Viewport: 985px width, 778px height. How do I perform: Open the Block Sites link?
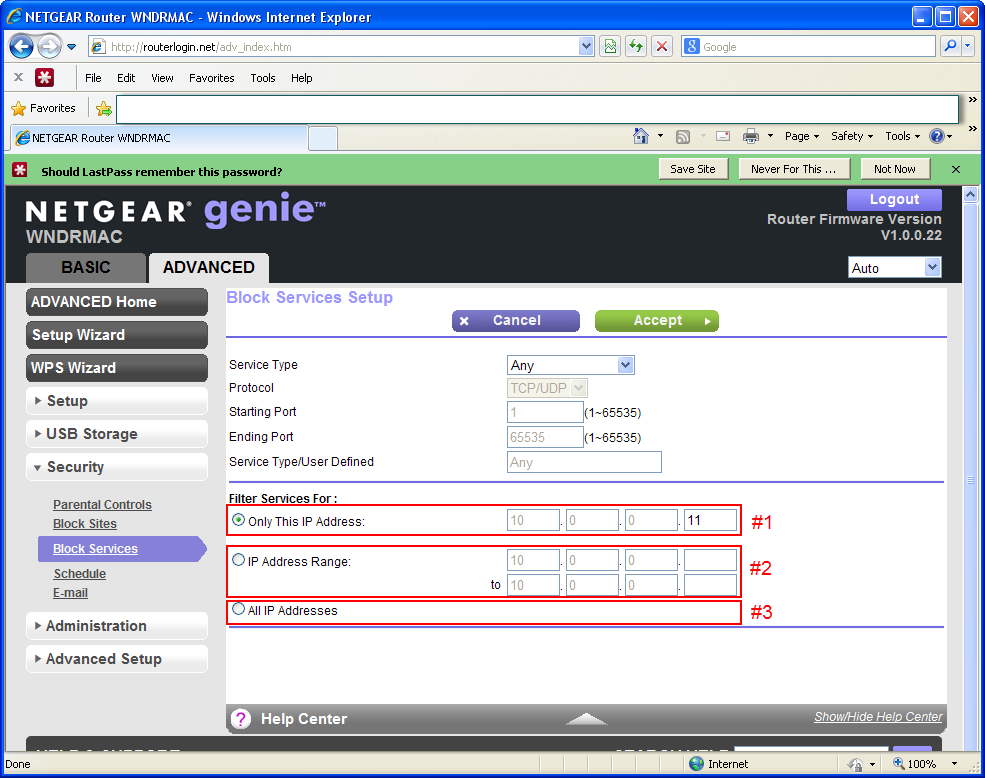pos(85,523)
